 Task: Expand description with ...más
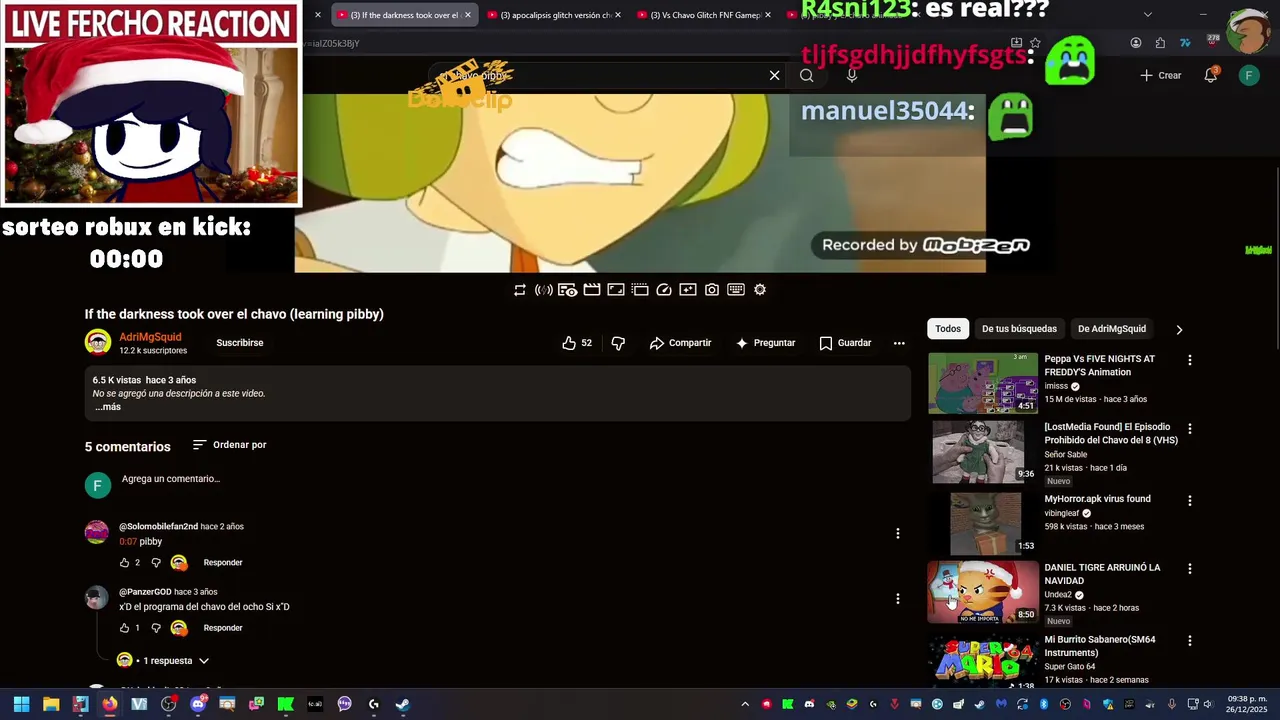click(x=107, y=407)
